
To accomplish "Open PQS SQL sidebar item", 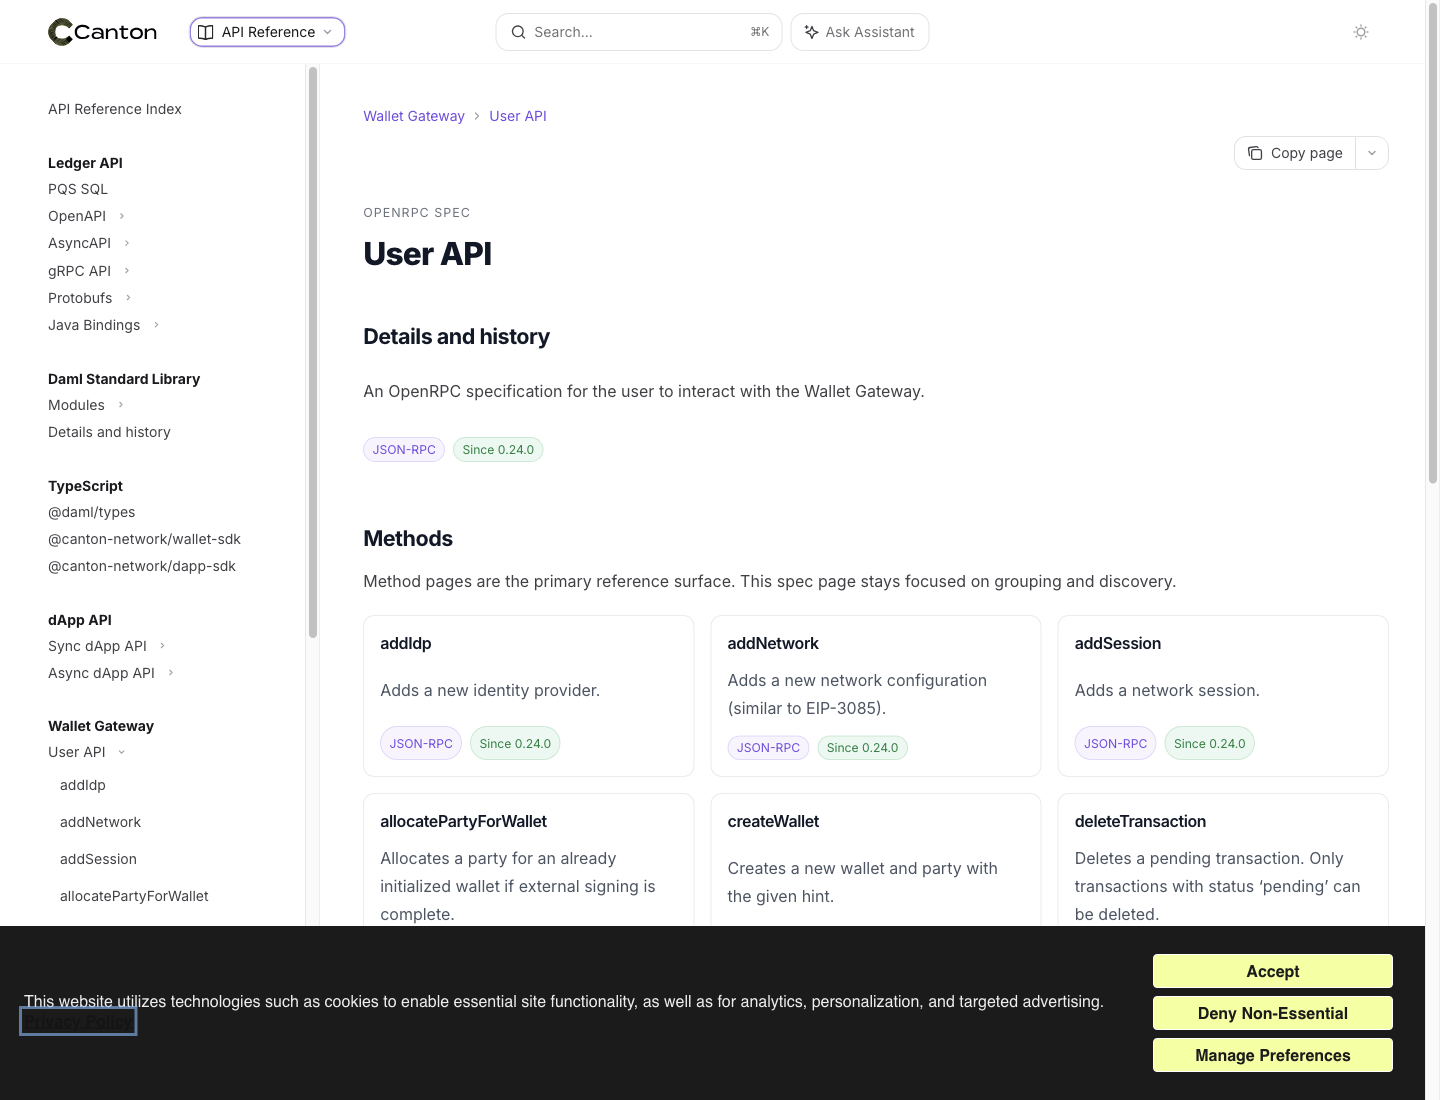I will coord(78,189).
